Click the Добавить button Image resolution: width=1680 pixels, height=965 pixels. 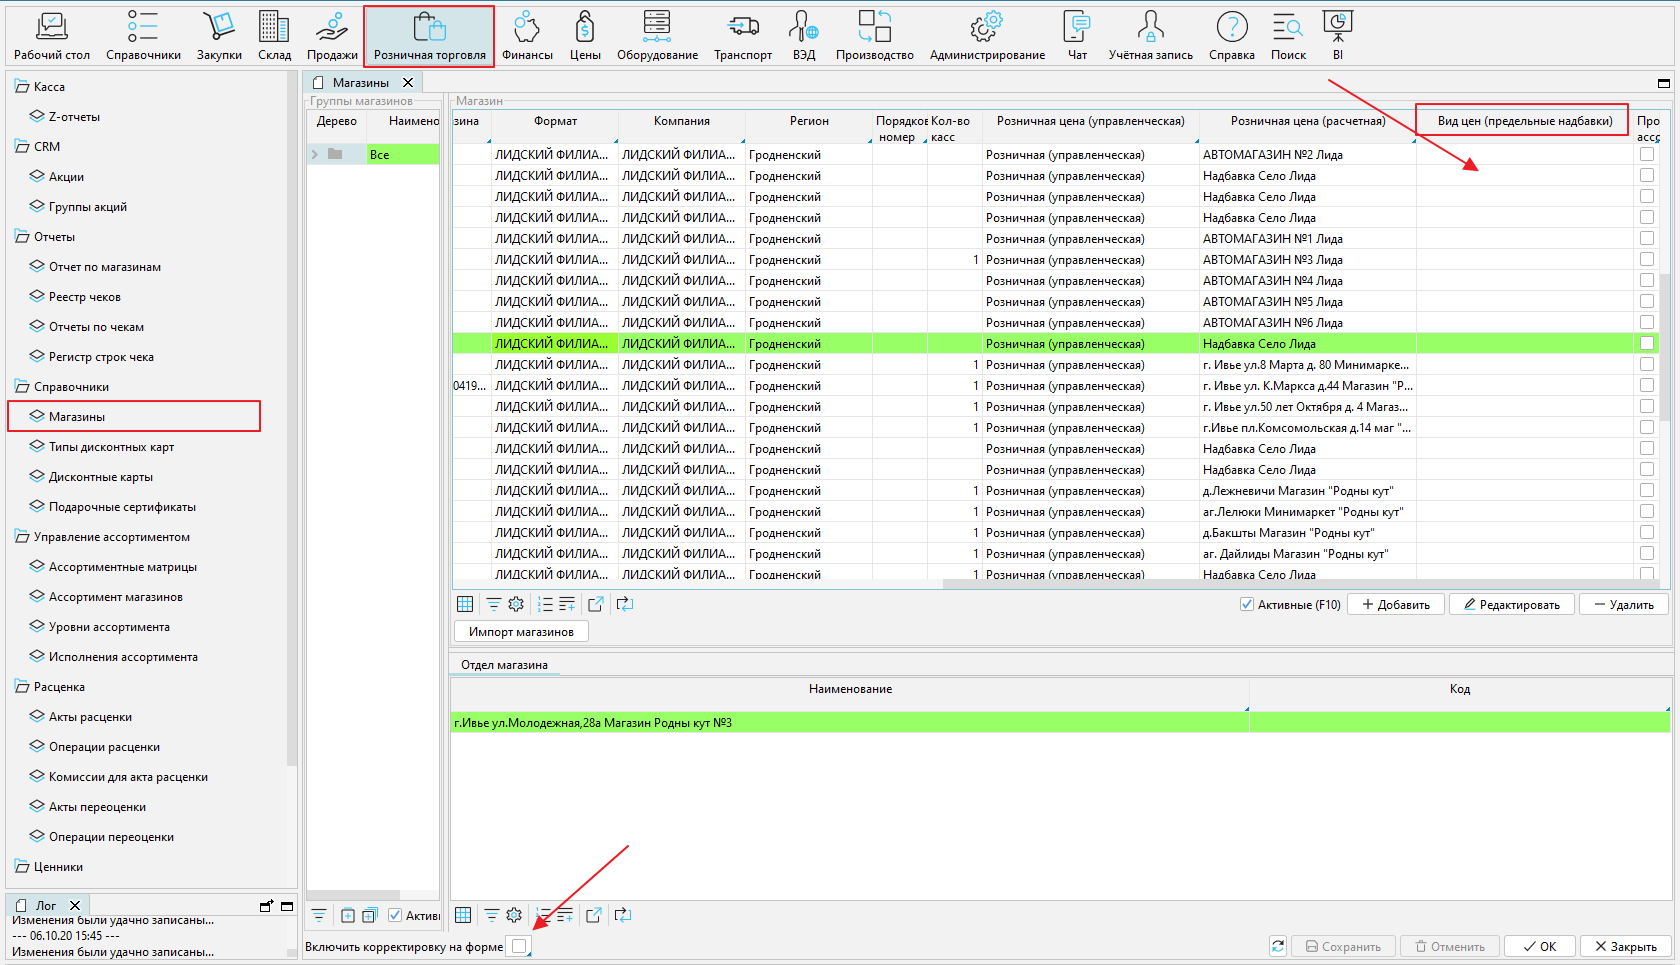pyautogui.click(x=1396, y=605)
